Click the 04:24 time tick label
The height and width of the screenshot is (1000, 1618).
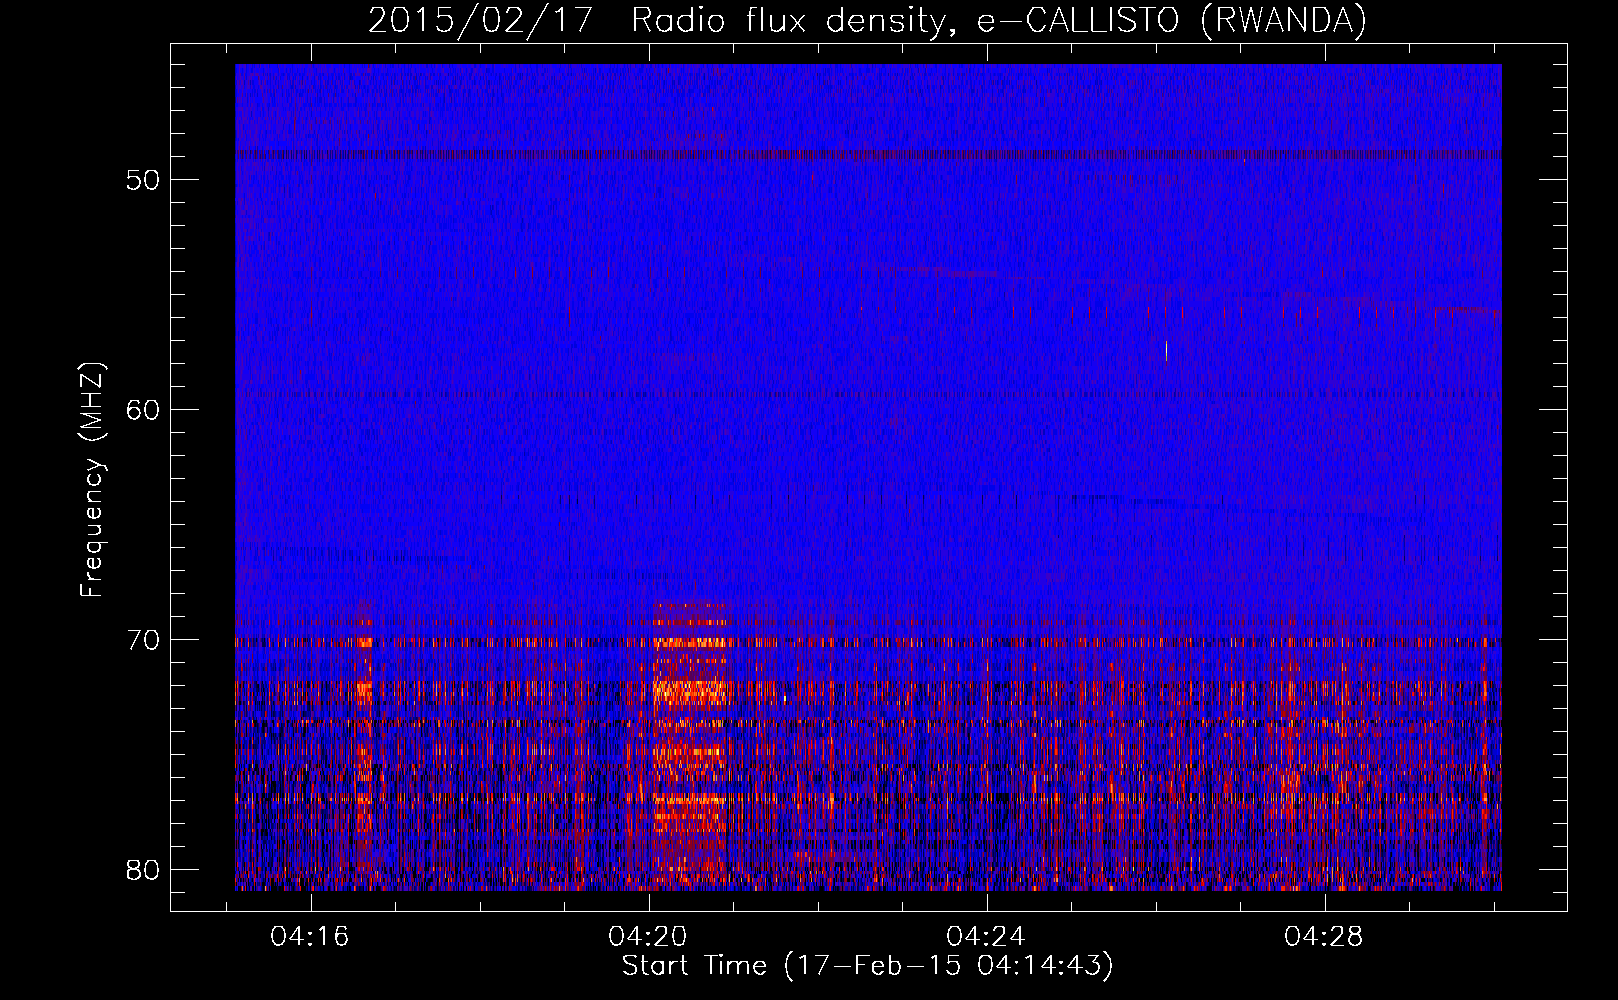(987, 937)
